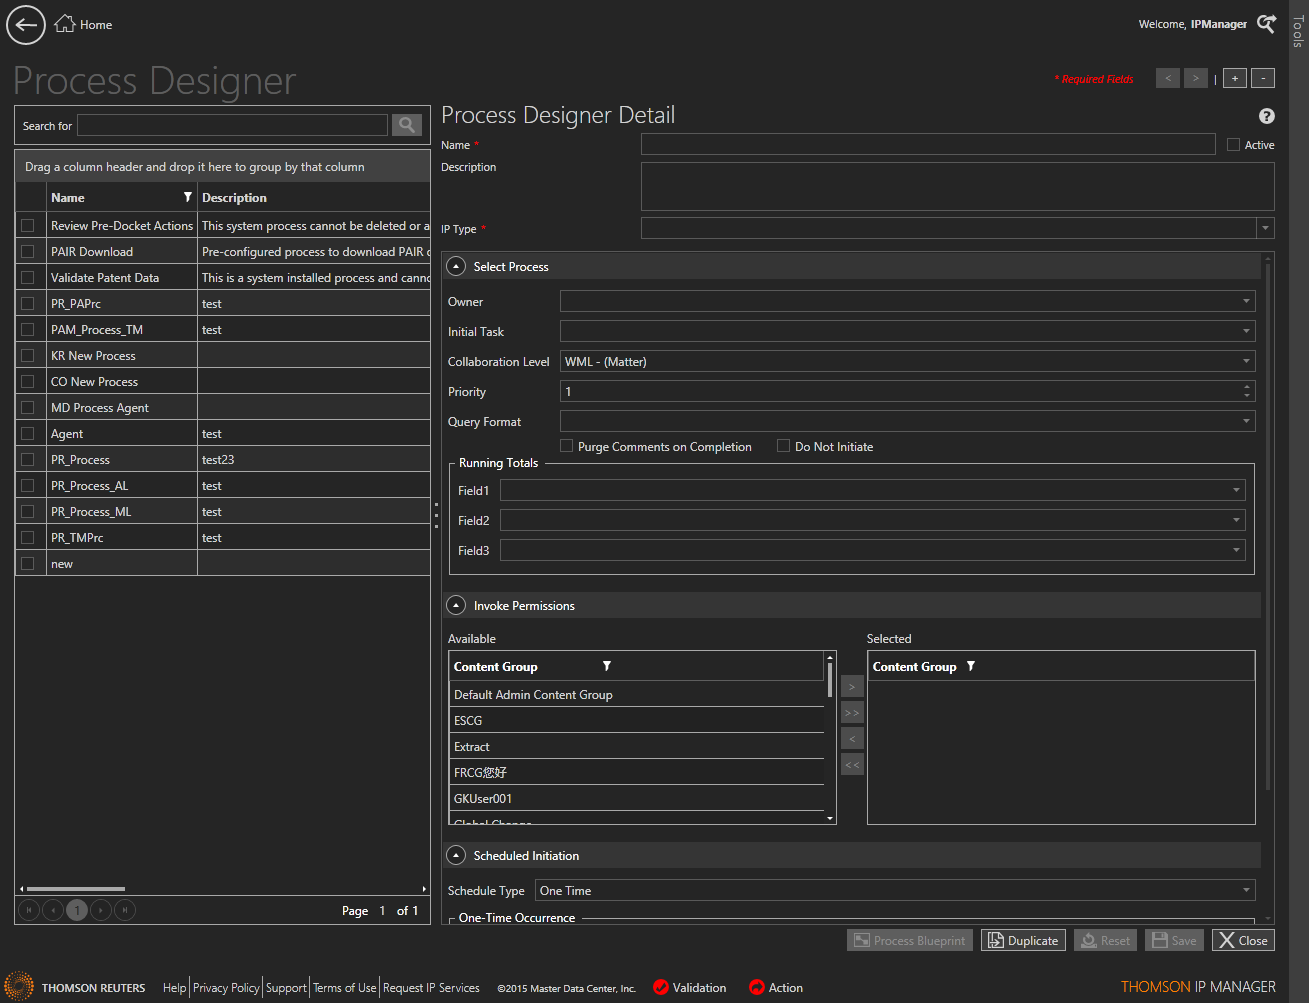Enable the Active checkbox
Screen dimensions: 1309x1003
pos(1234,145)
